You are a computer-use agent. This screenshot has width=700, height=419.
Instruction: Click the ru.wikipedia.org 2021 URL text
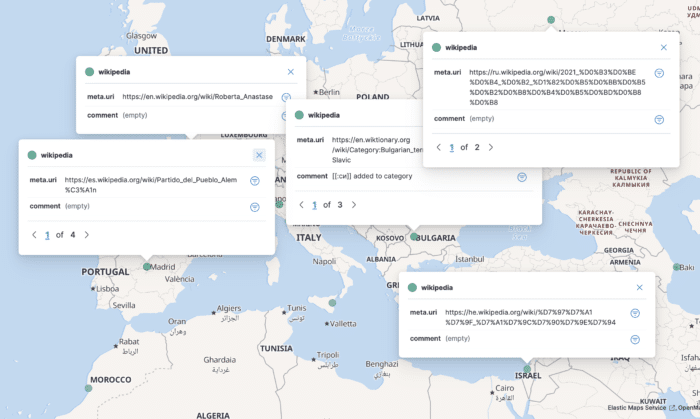click(x=557, y=87)
